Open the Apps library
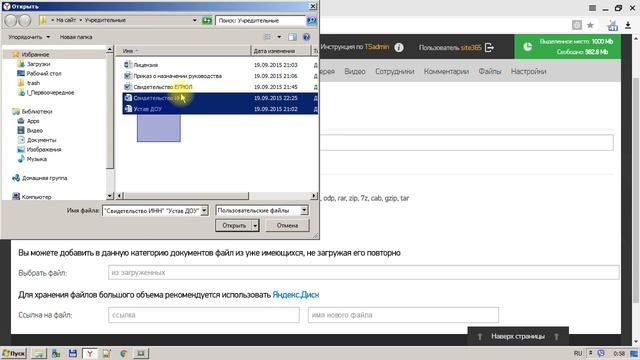 (x=29, y=121)
